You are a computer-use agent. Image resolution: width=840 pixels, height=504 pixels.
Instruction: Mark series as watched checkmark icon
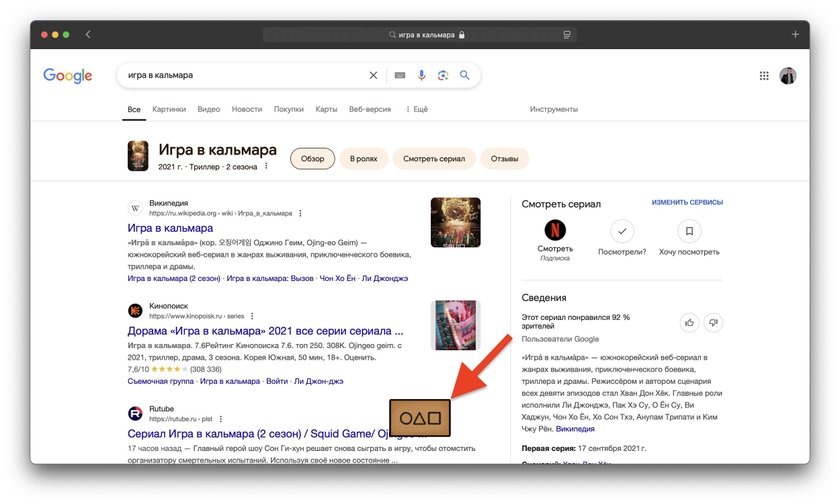[x=622, y=231]
